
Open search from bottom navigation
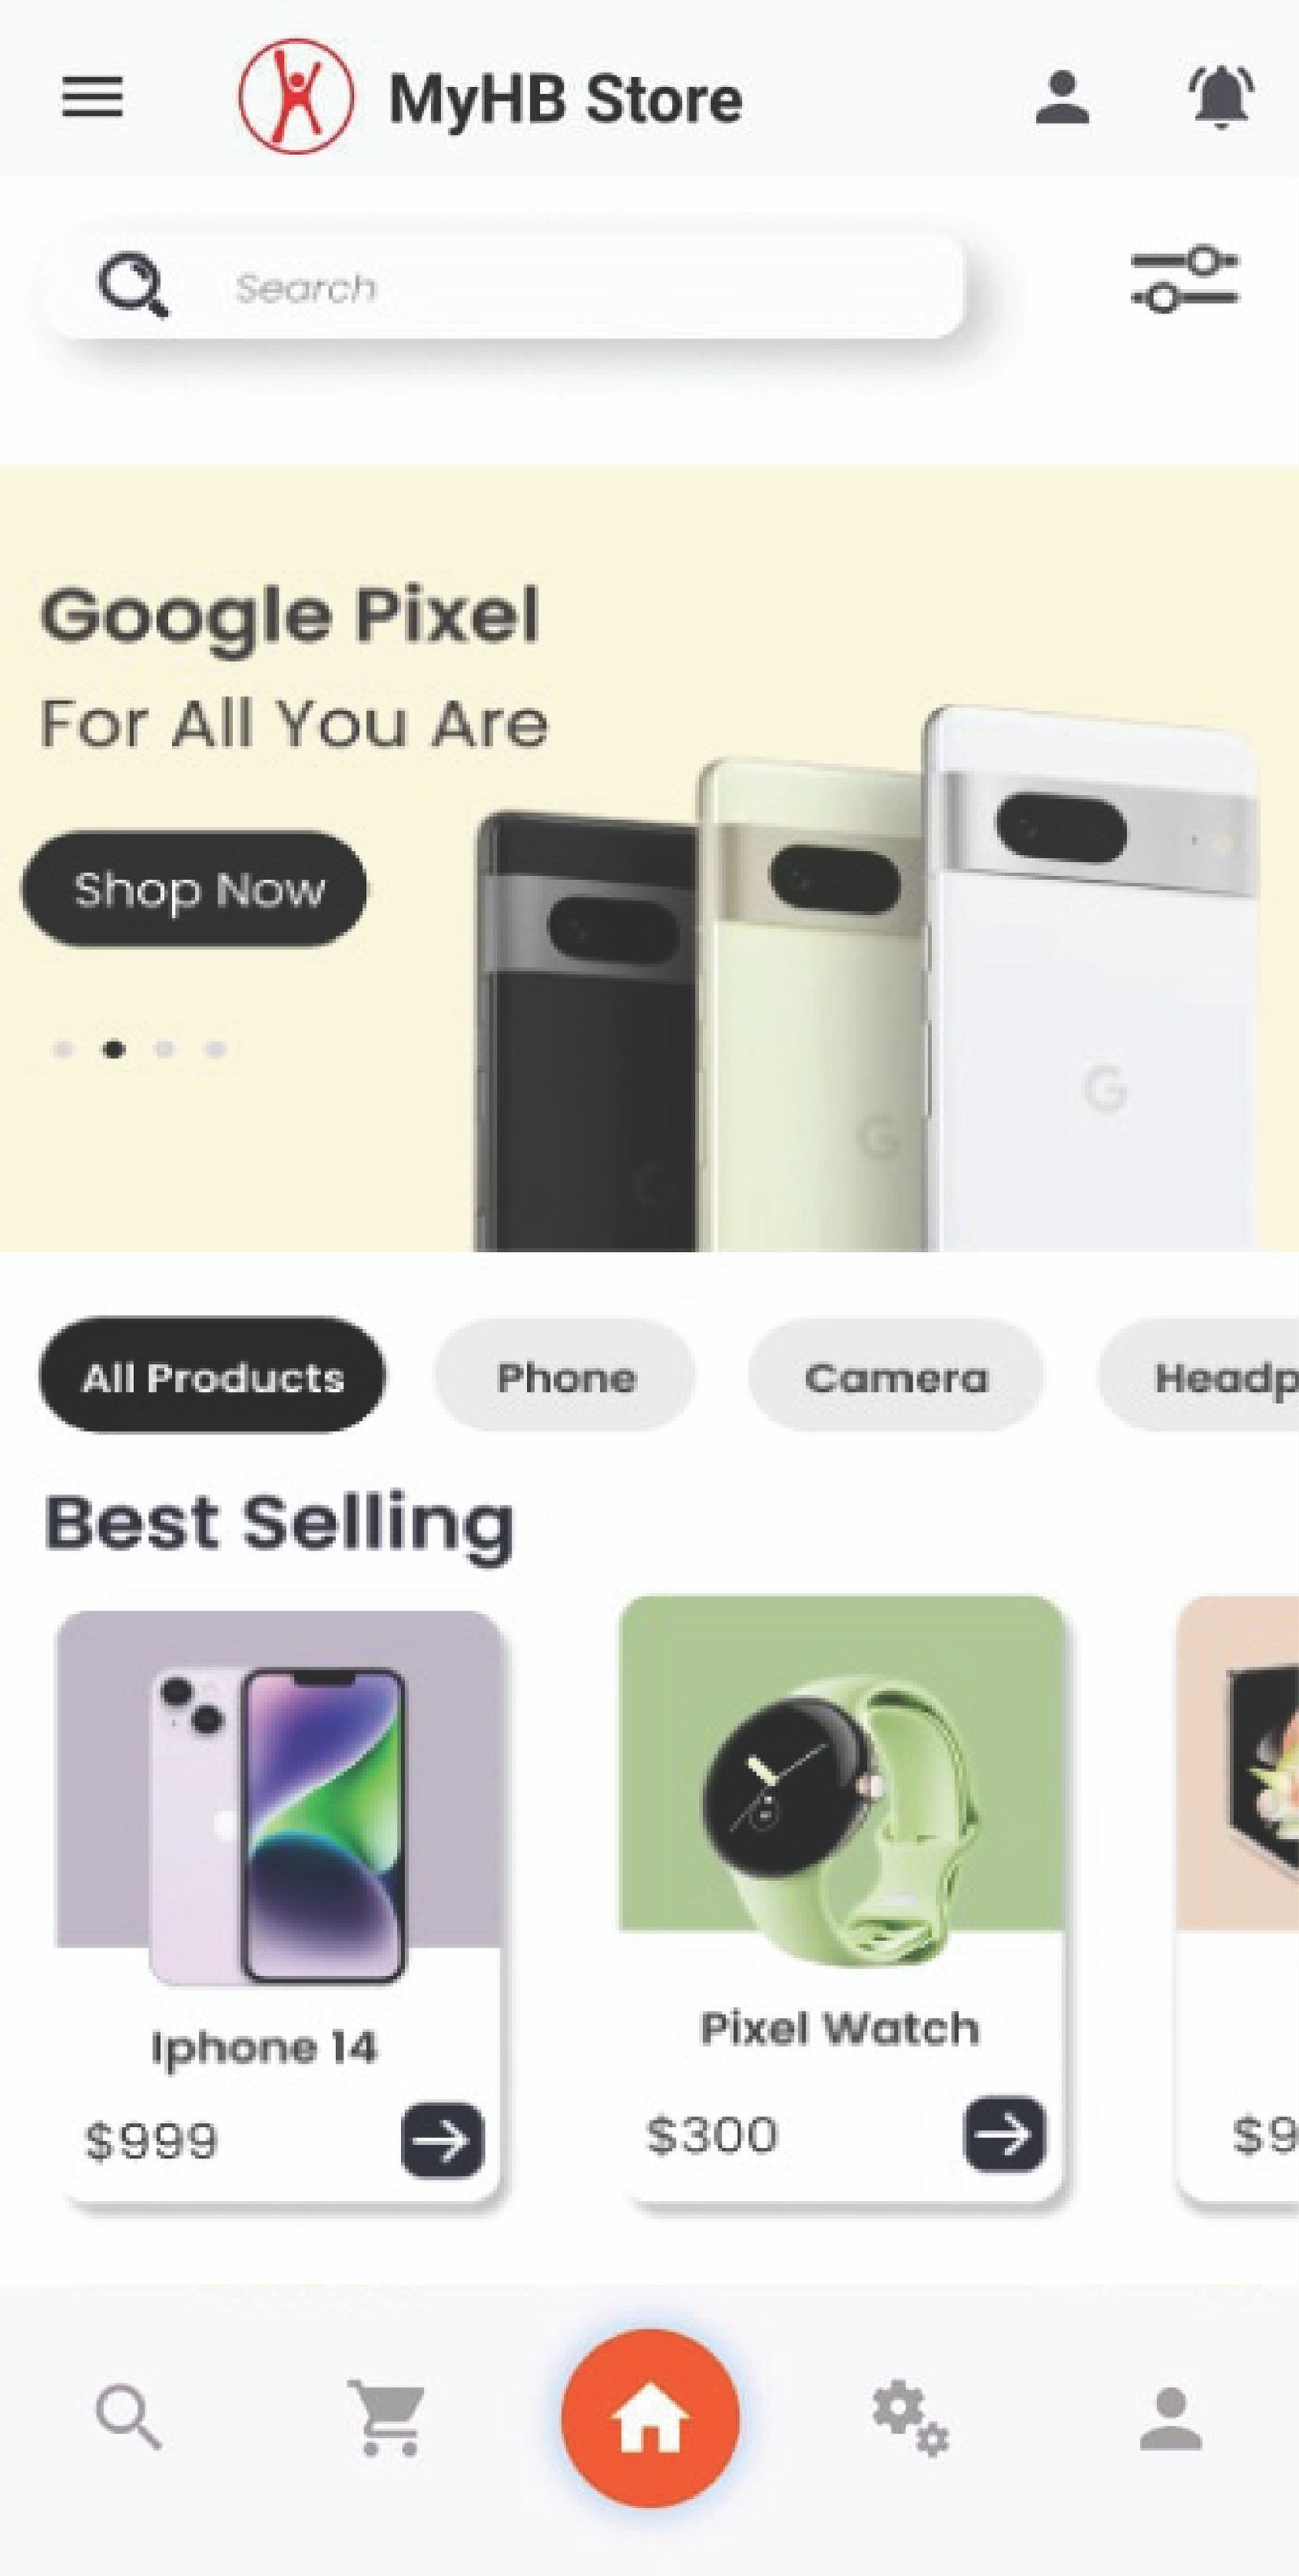pyautogui.click(x=128, y=2418)
